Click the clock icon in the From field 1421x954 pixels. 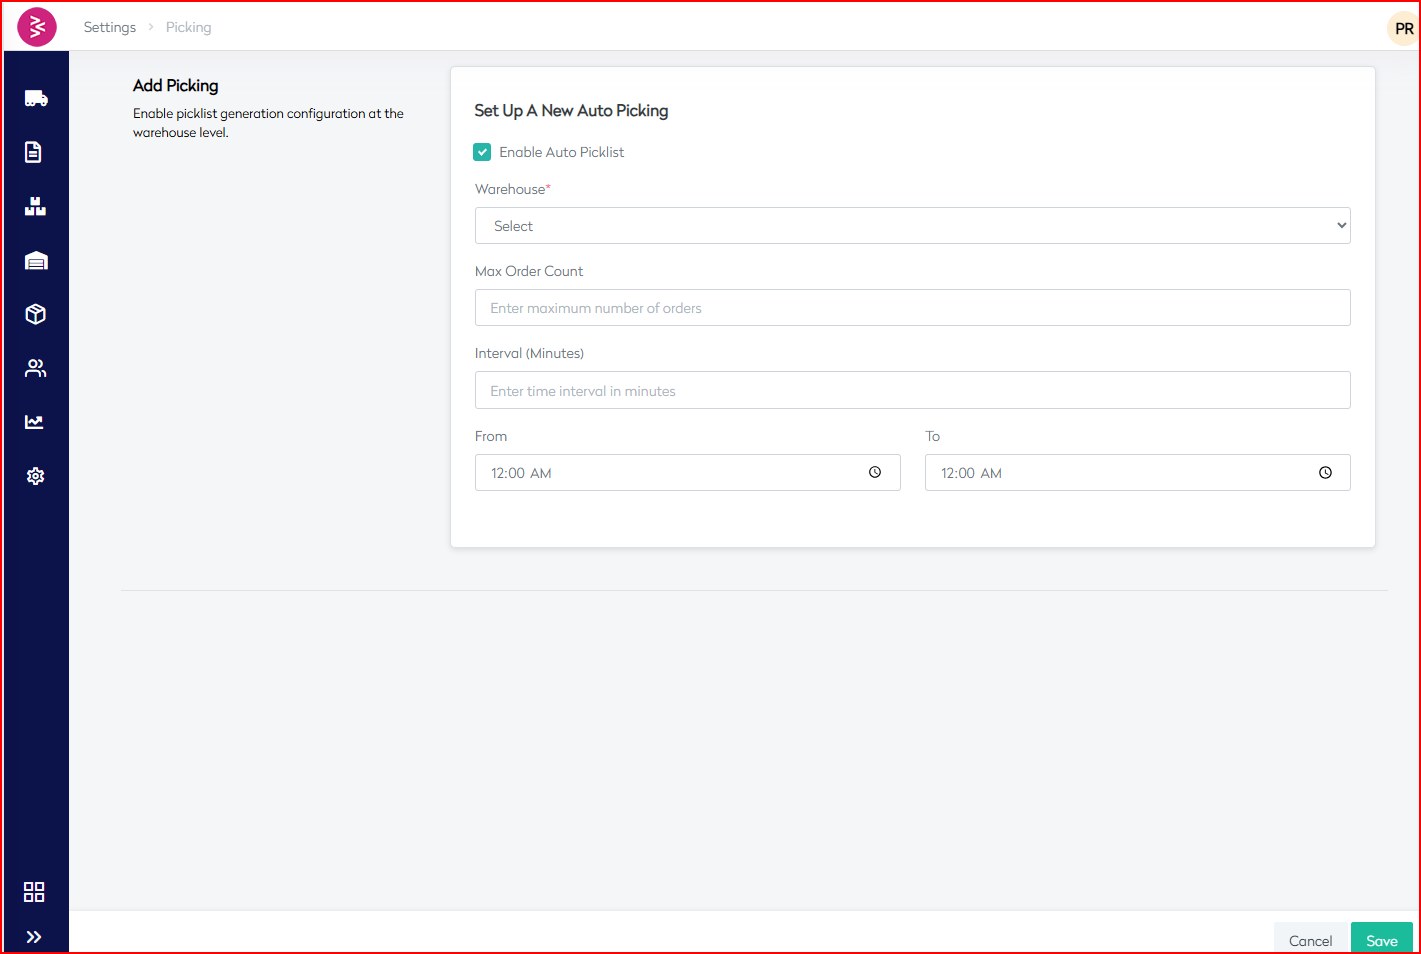(874, 472)
